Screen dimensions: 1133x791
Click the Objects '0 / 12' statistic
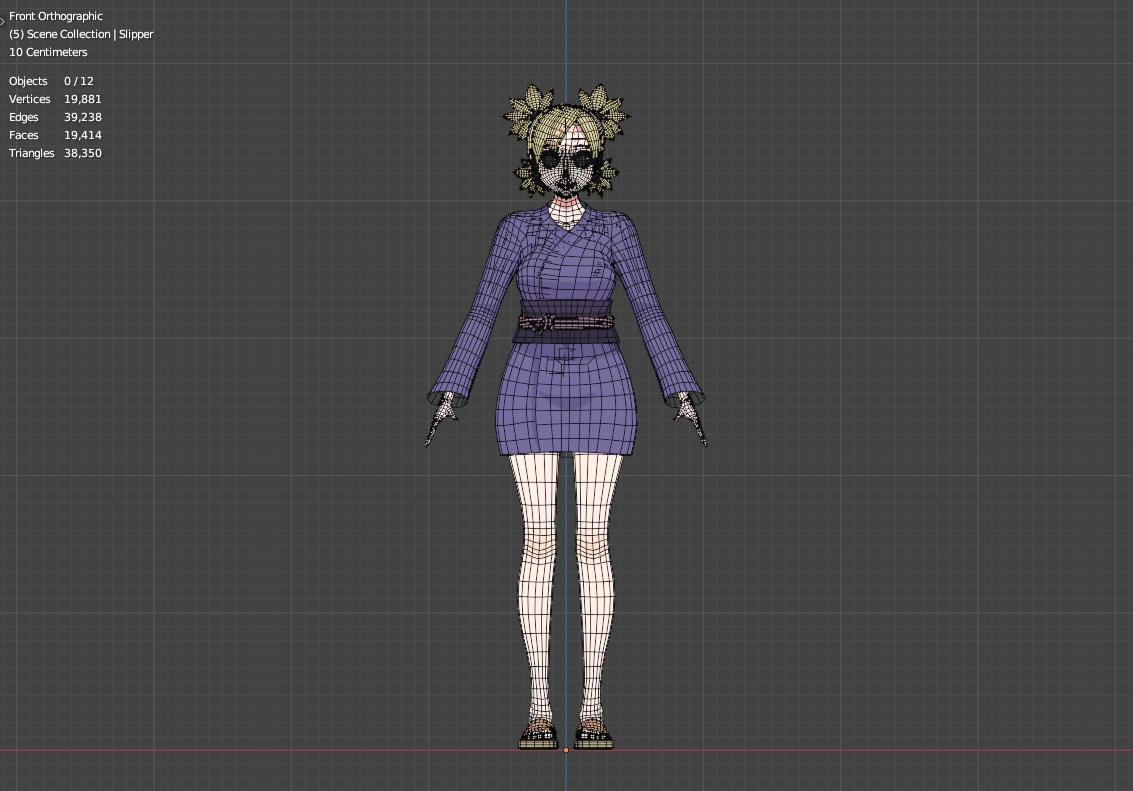coord(79,81)
